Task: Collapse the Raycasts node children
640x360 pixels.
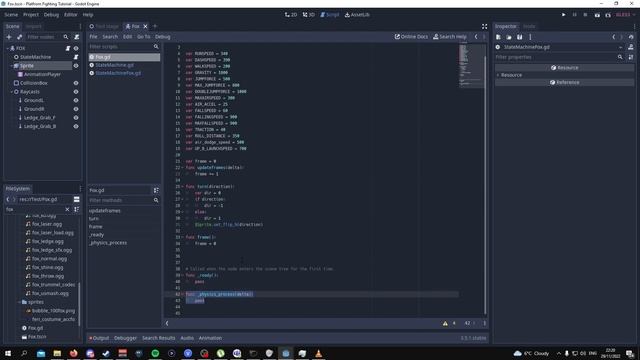Action: click(11, 91)
